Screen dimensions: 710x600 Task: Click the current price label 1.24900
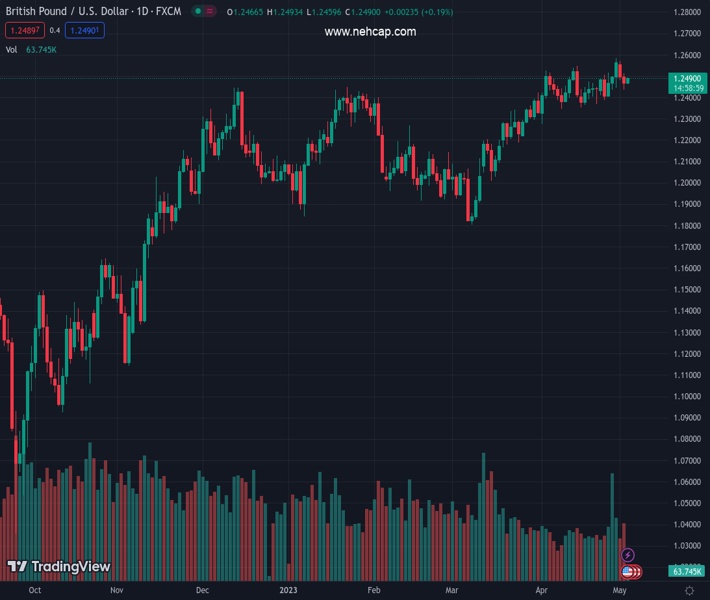click(688, 78)
